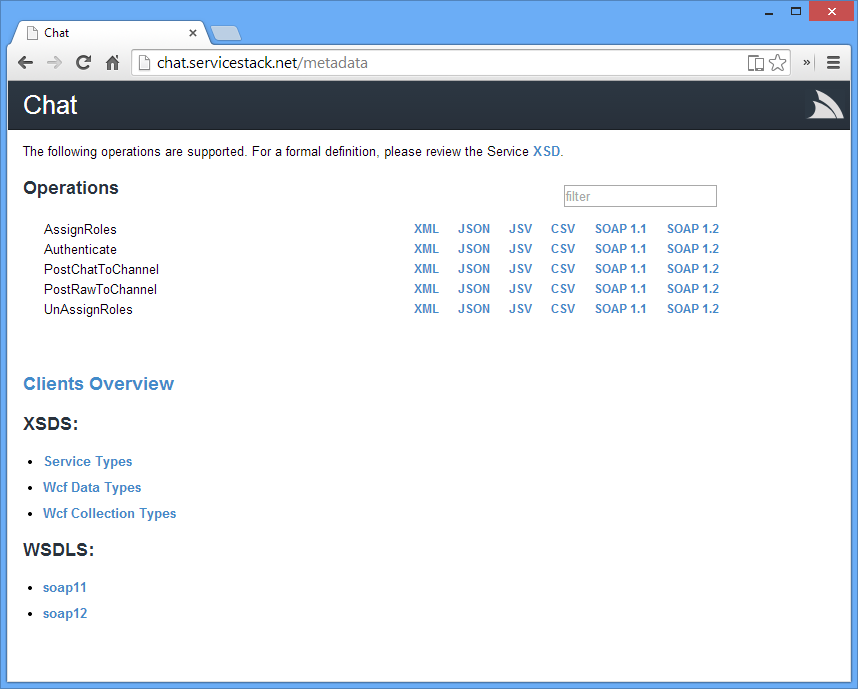Open the home page via house icon

click(x=112, y=63)
